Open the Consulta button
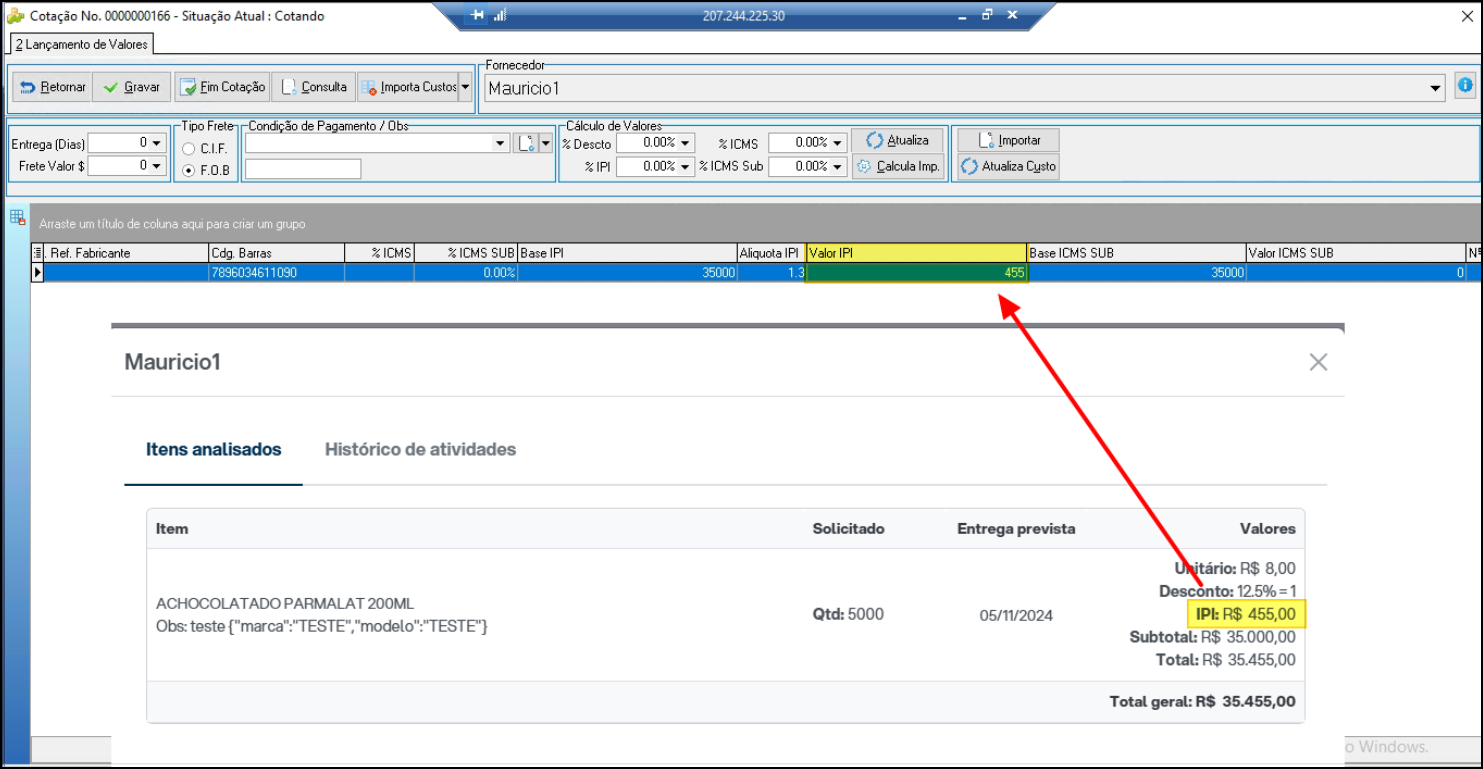 pos(313,87)
